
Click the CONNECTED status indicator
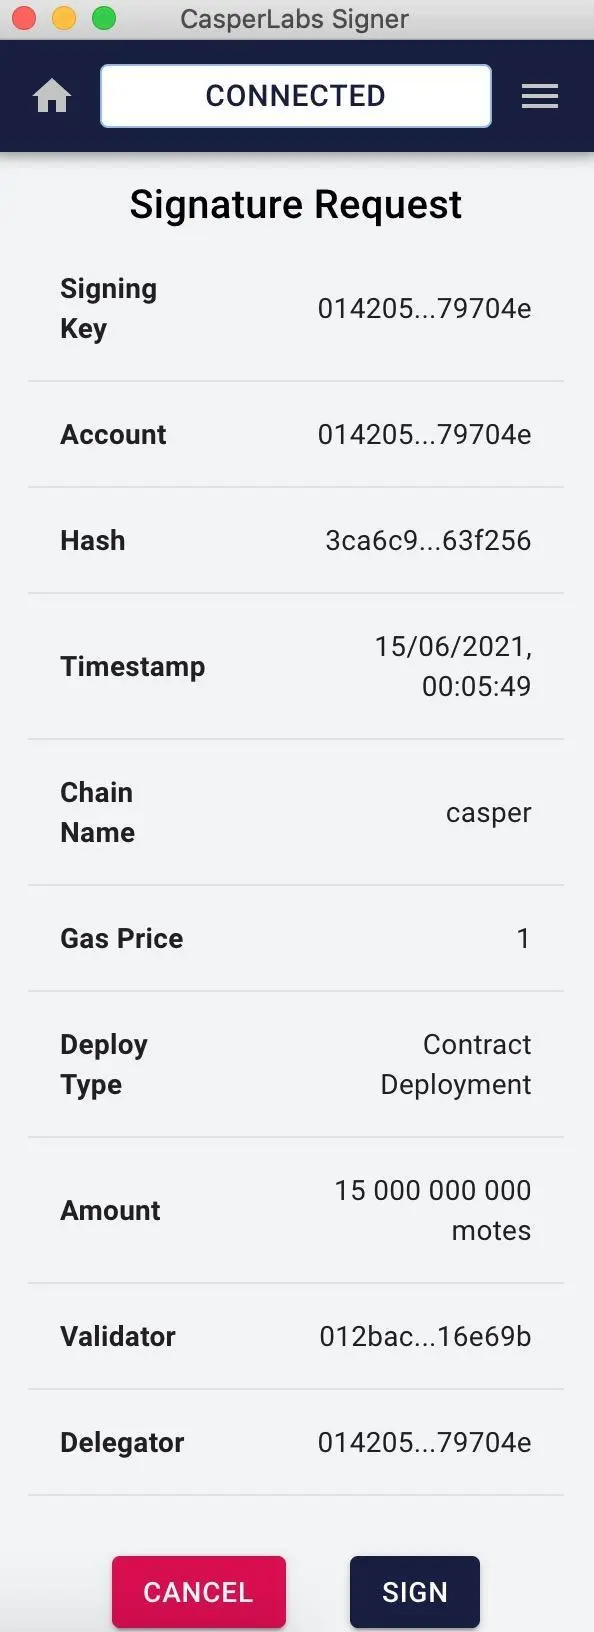295,95
